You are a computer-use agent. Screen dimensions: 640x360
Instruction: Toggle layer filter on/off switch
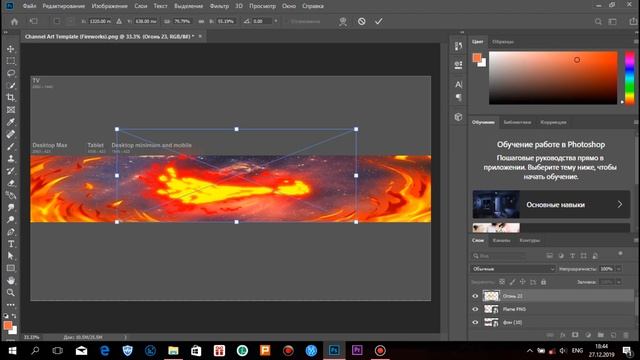click(620, 254)
